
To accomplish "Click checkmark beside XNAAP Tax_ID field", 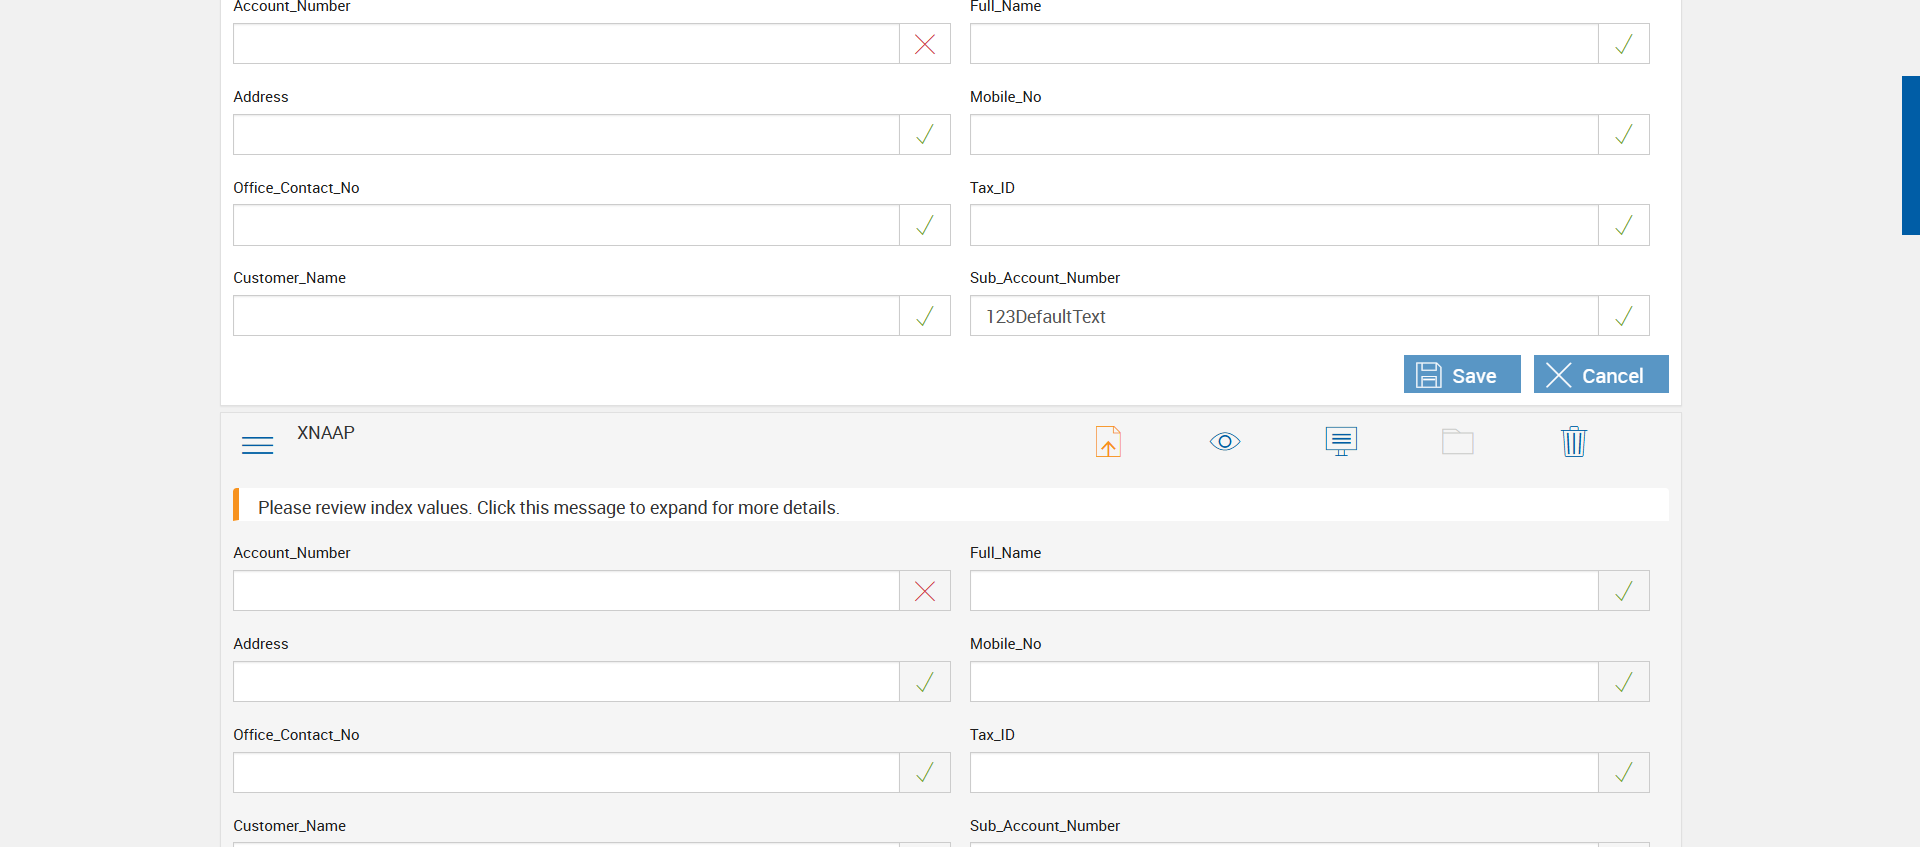I will pyautogui.click(x=1624, y=772).
